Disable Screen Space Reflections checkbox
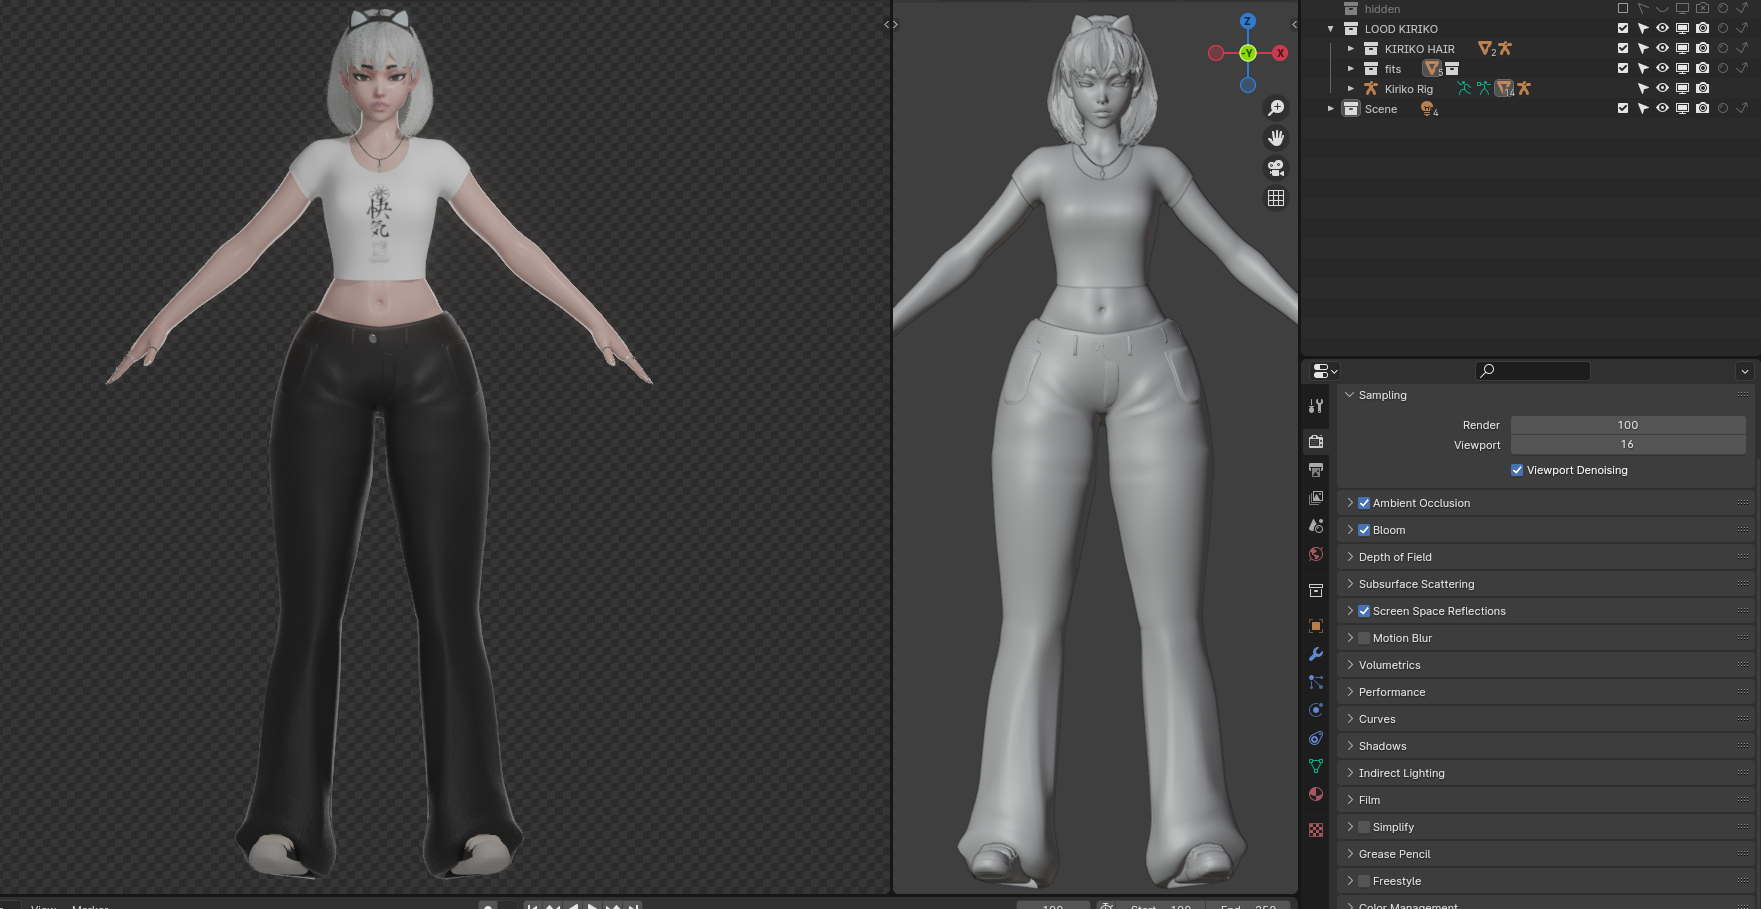 [x=1364, y=611]
